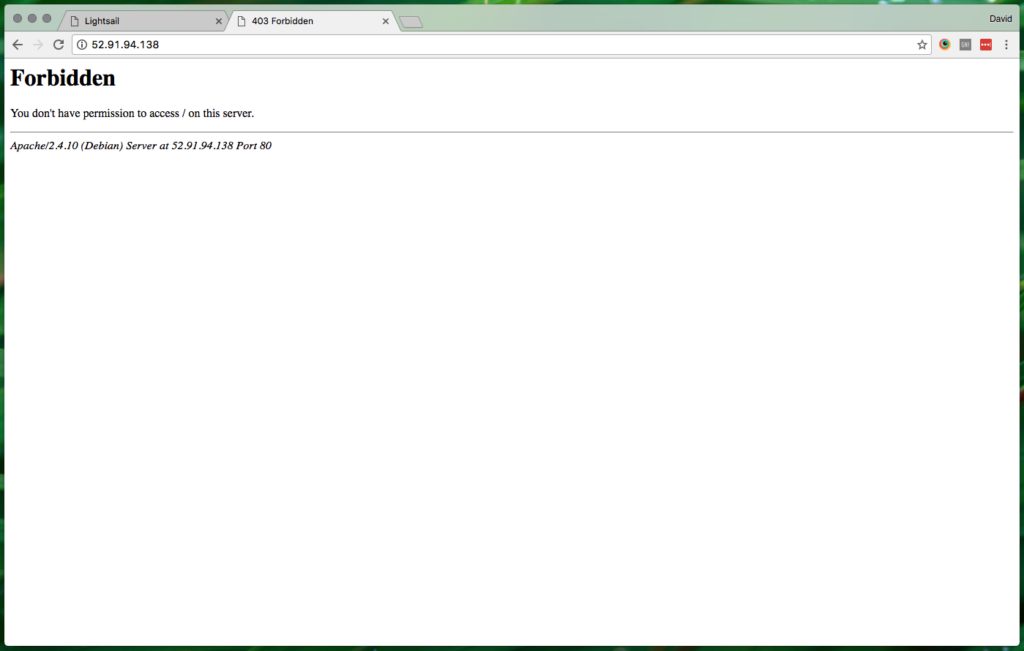Click the address bar showing 52.91.94.138

(502, 44)
